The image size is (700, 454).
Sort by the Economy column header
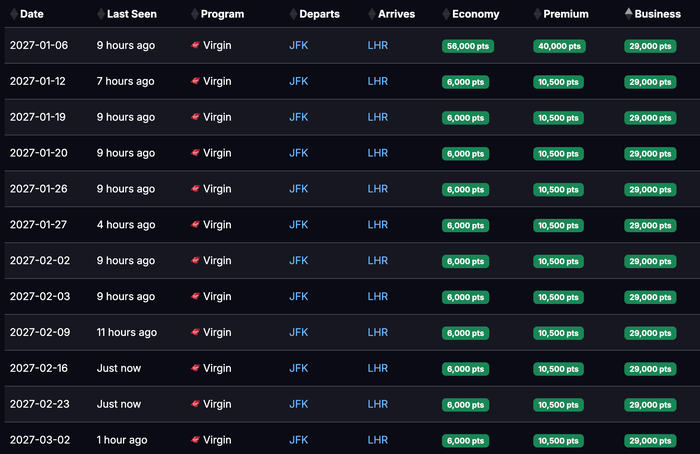tap(471, 14)
